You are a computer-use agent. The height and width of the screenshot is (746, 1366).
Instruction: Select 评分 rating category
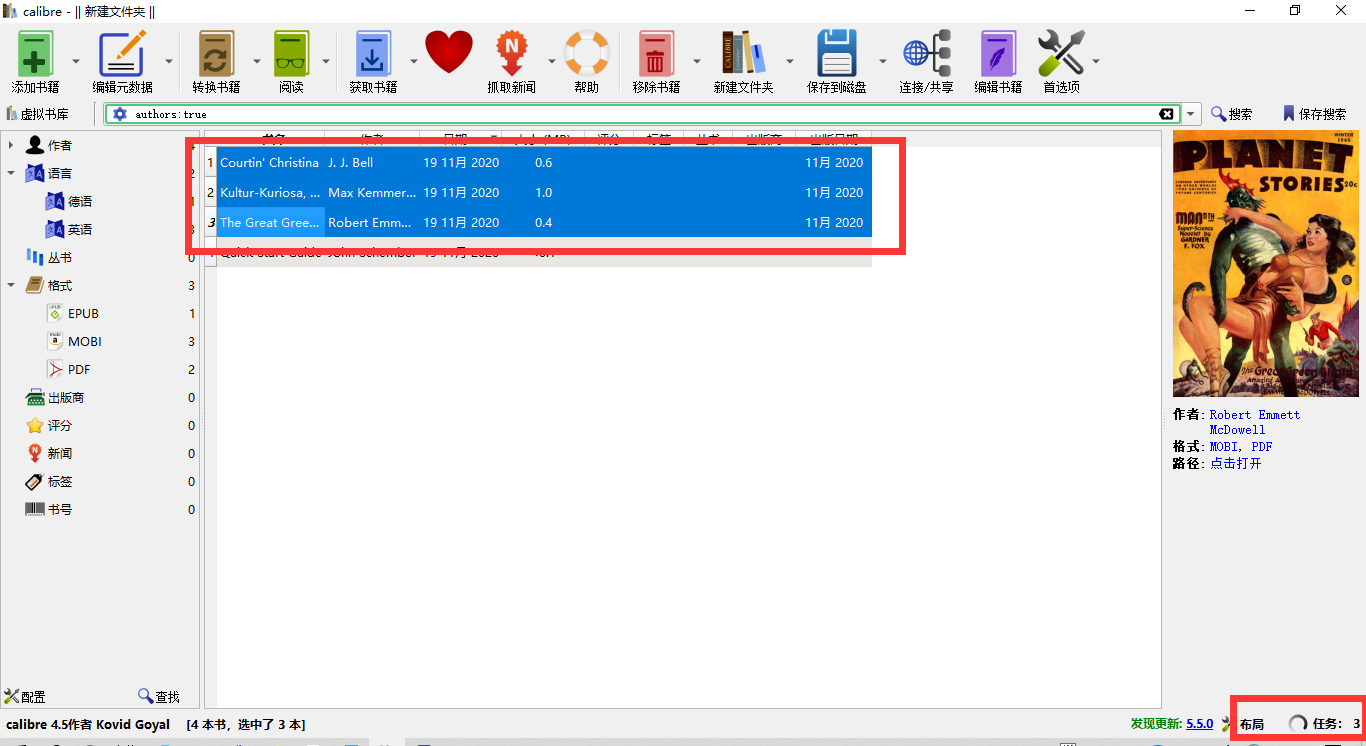(x=60, y=426)
